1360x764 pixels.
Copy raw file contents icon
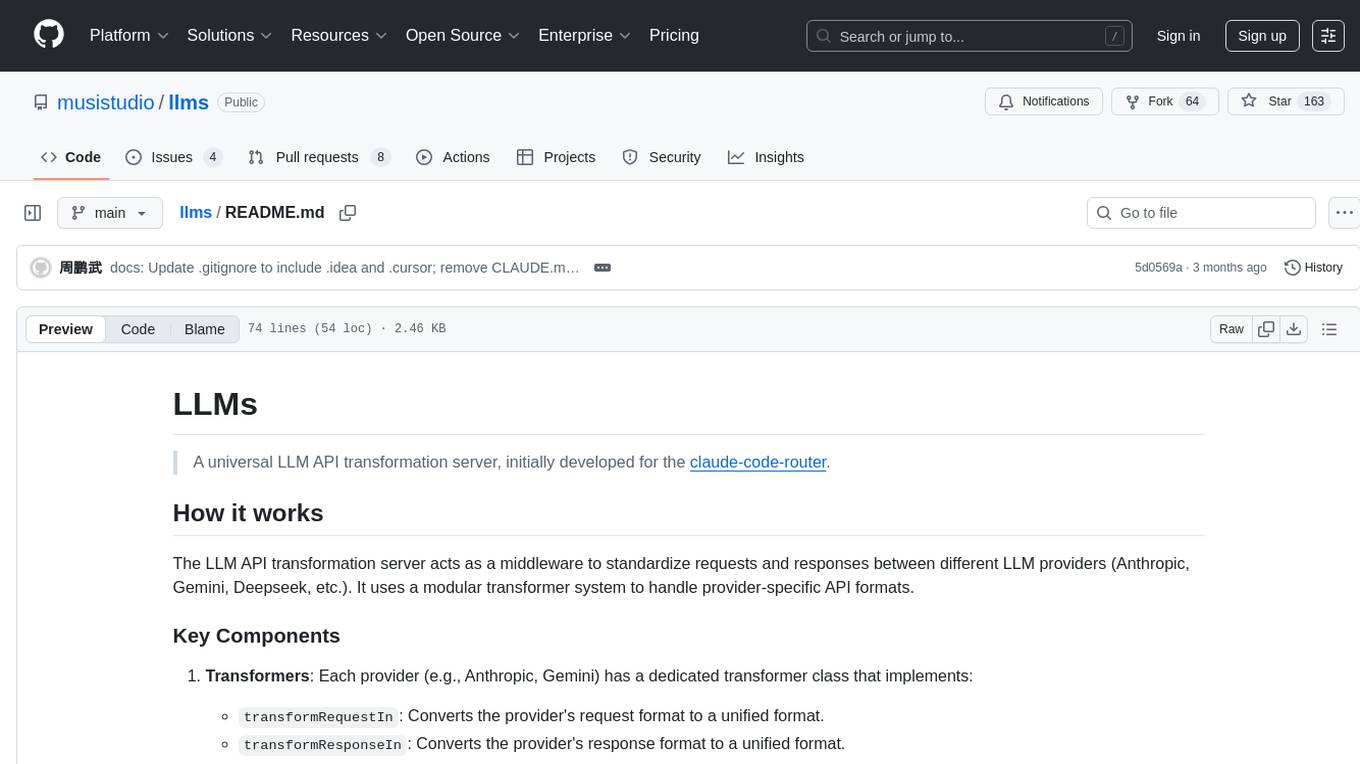1266,329
